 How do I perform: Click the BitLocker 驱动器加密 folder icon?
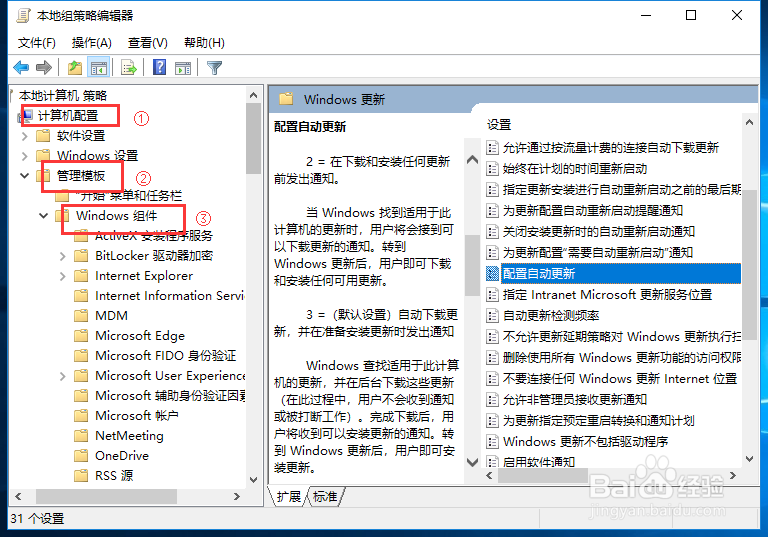click(81, 256)
